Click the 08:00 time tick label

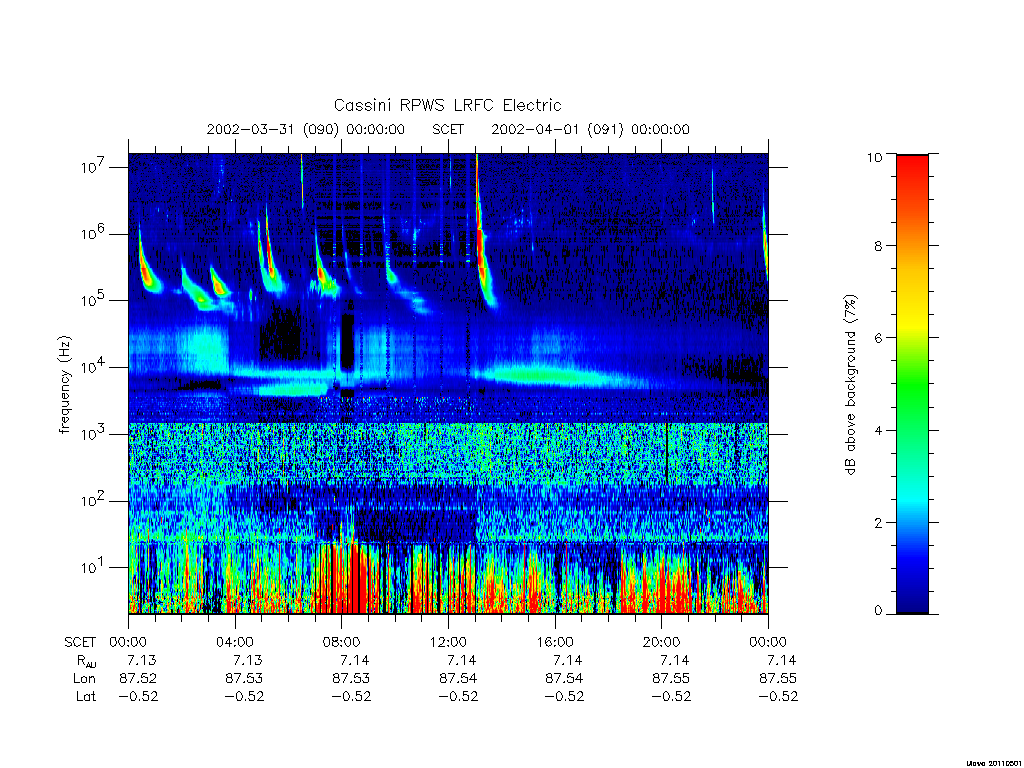point(342,643)
